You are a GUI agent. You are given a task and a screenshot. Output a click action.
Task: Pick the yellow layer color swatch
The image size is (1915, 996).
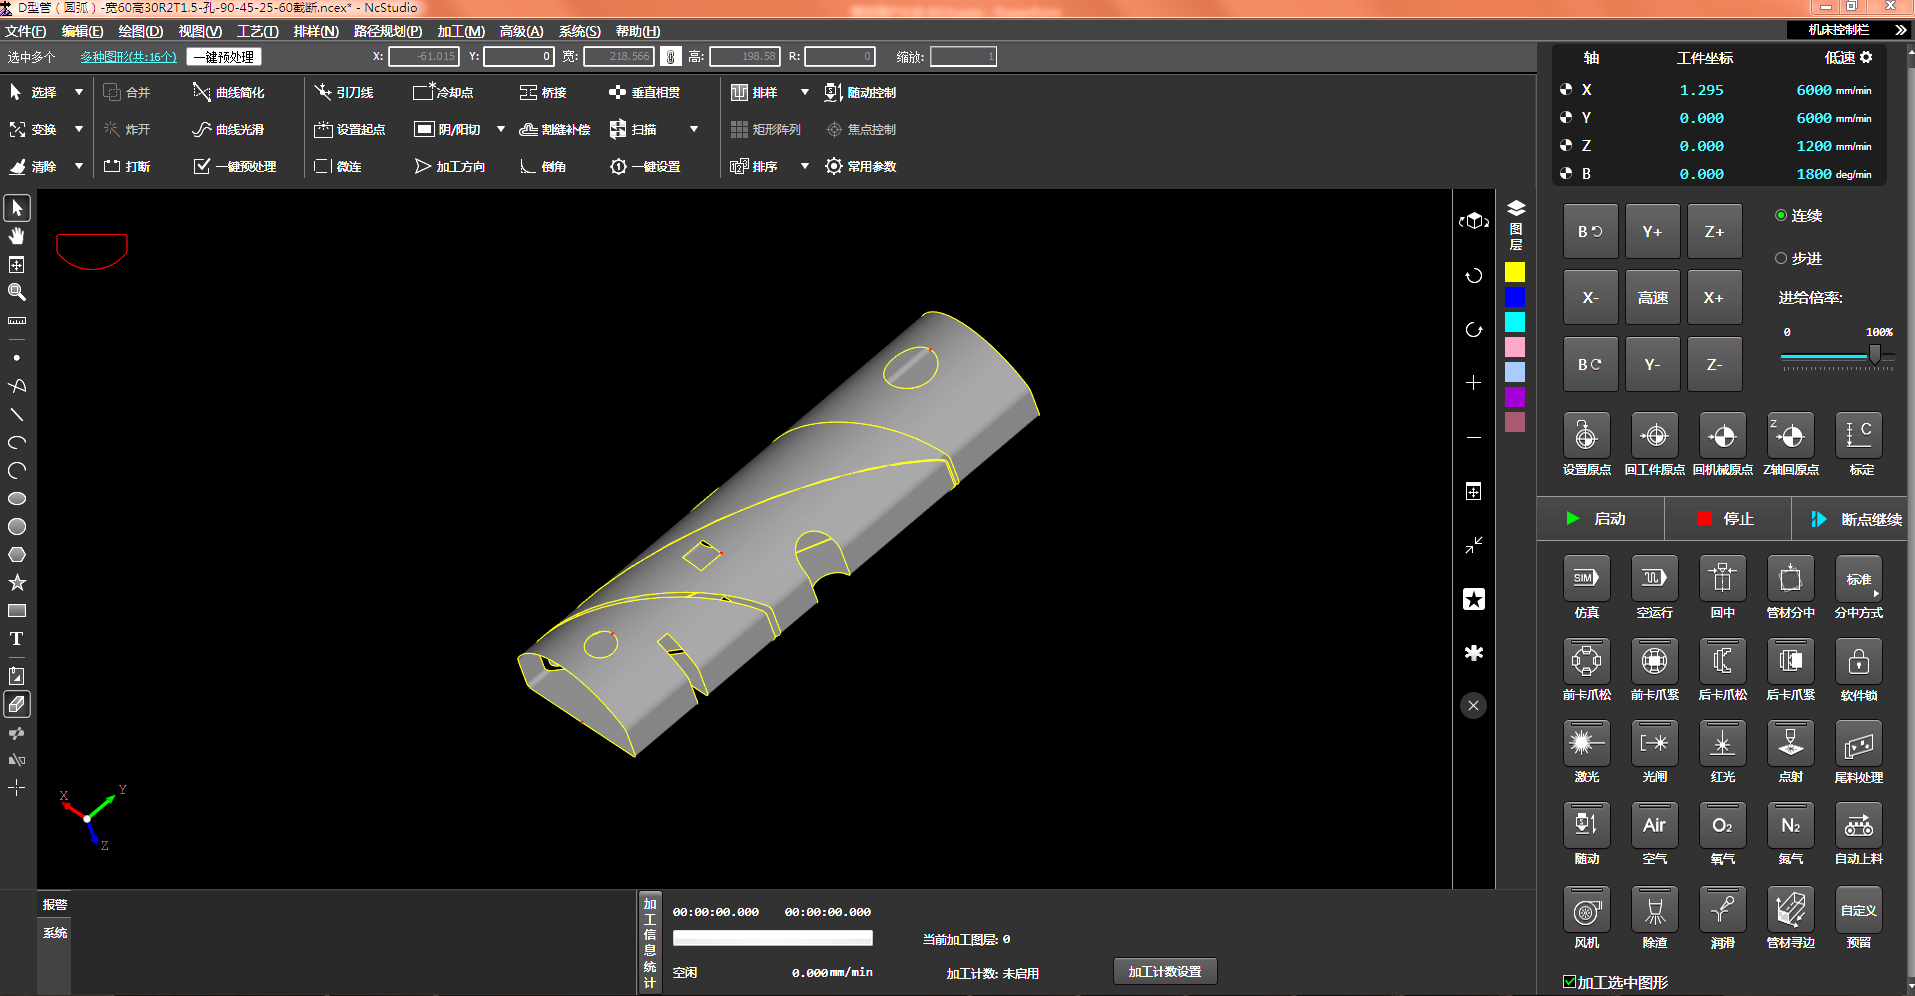point(1515,272)
